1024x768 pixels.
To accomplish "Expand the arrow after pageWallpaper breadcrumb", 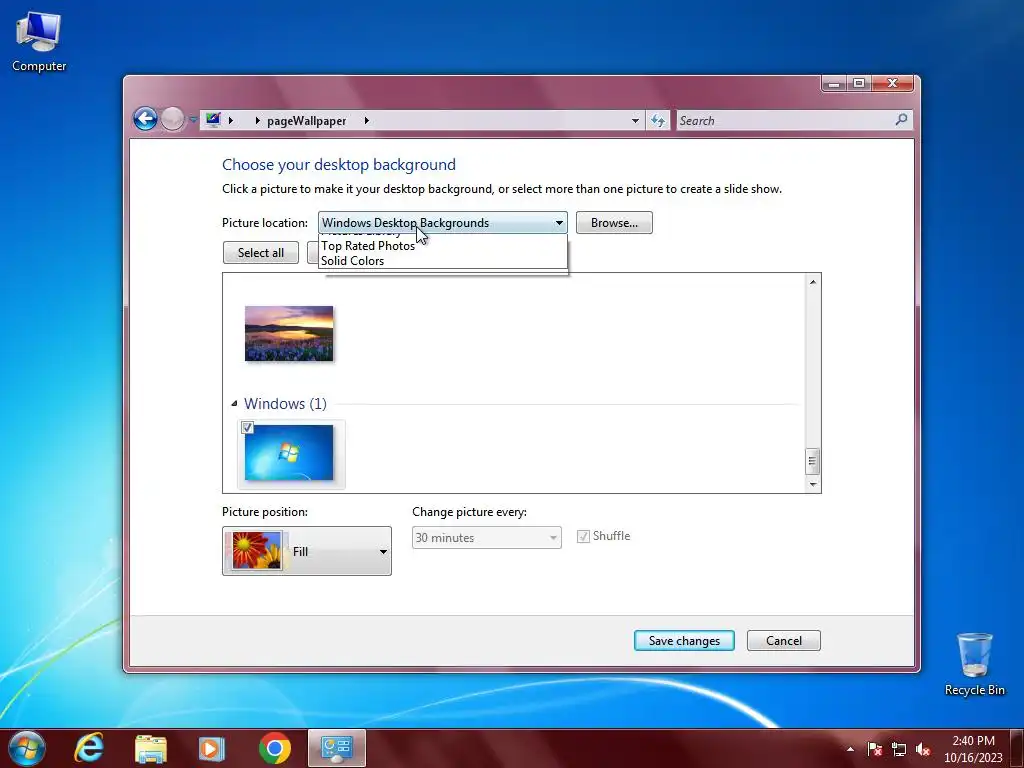I will [x=366, y=120].
